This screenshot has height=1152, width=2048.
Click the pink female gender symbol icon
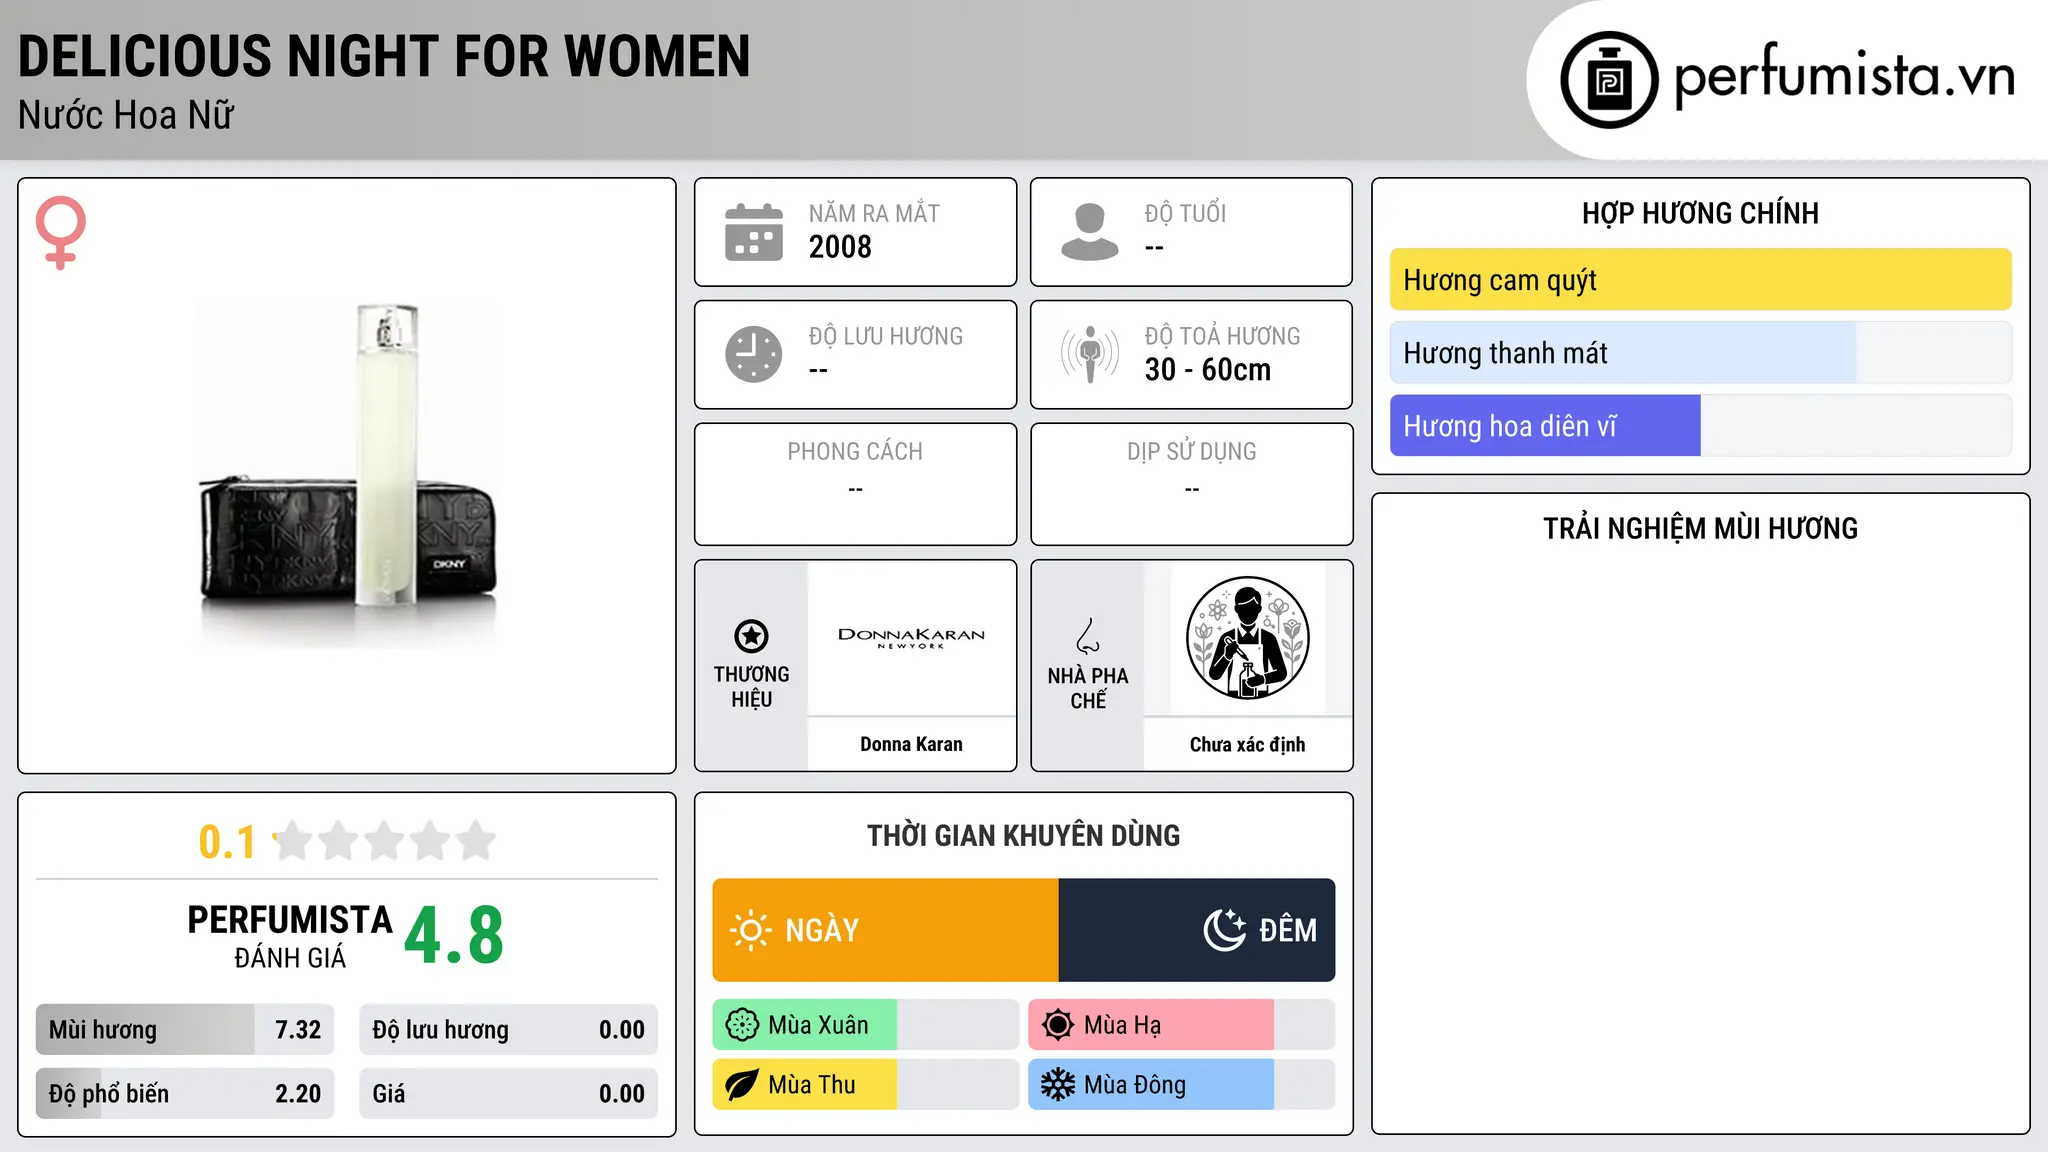[x=61, y=232]
